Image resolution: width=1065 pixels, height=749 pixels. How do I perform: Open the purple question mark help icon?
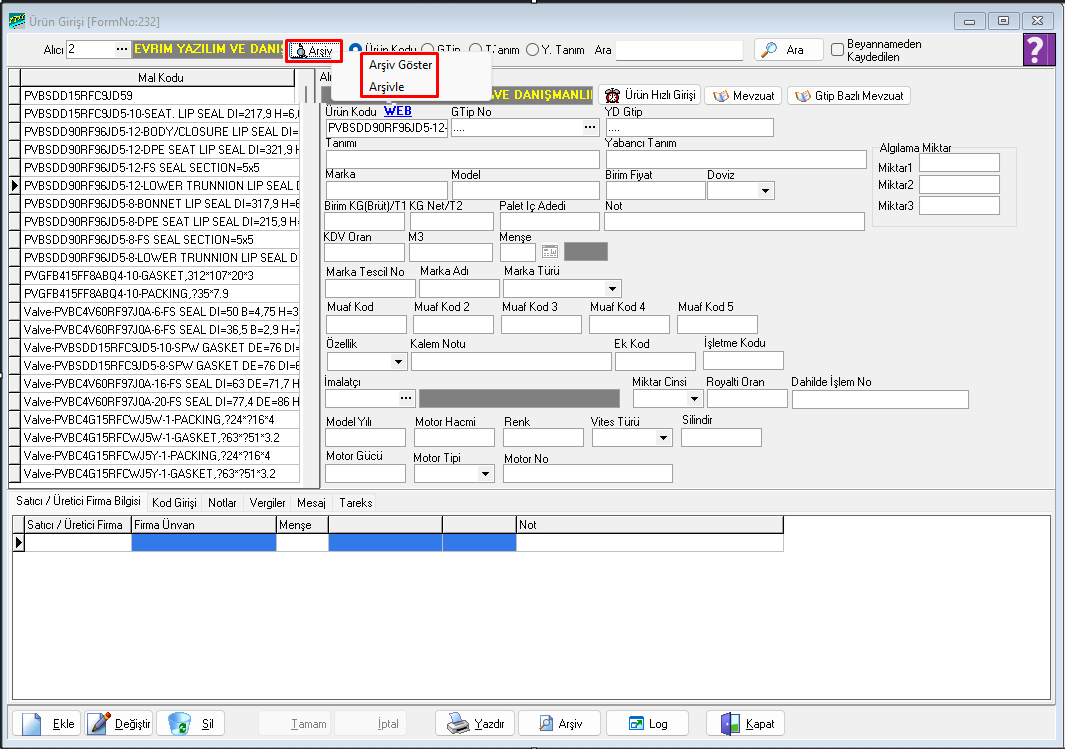1039,50
